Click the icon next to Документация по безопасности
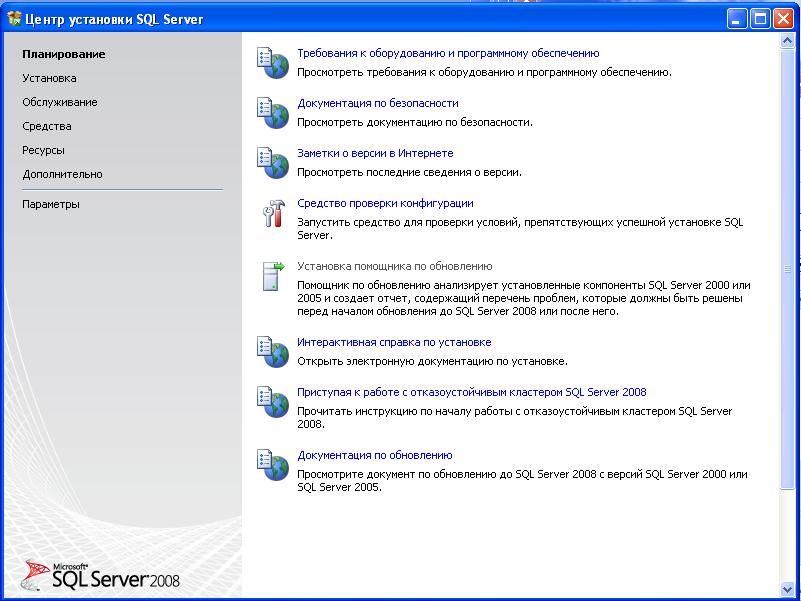 click(x=273, y=113)
